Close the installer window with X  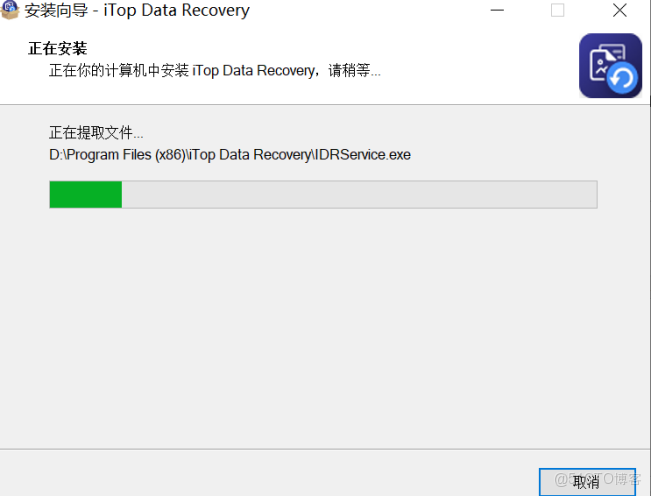(x=620, y=10)
